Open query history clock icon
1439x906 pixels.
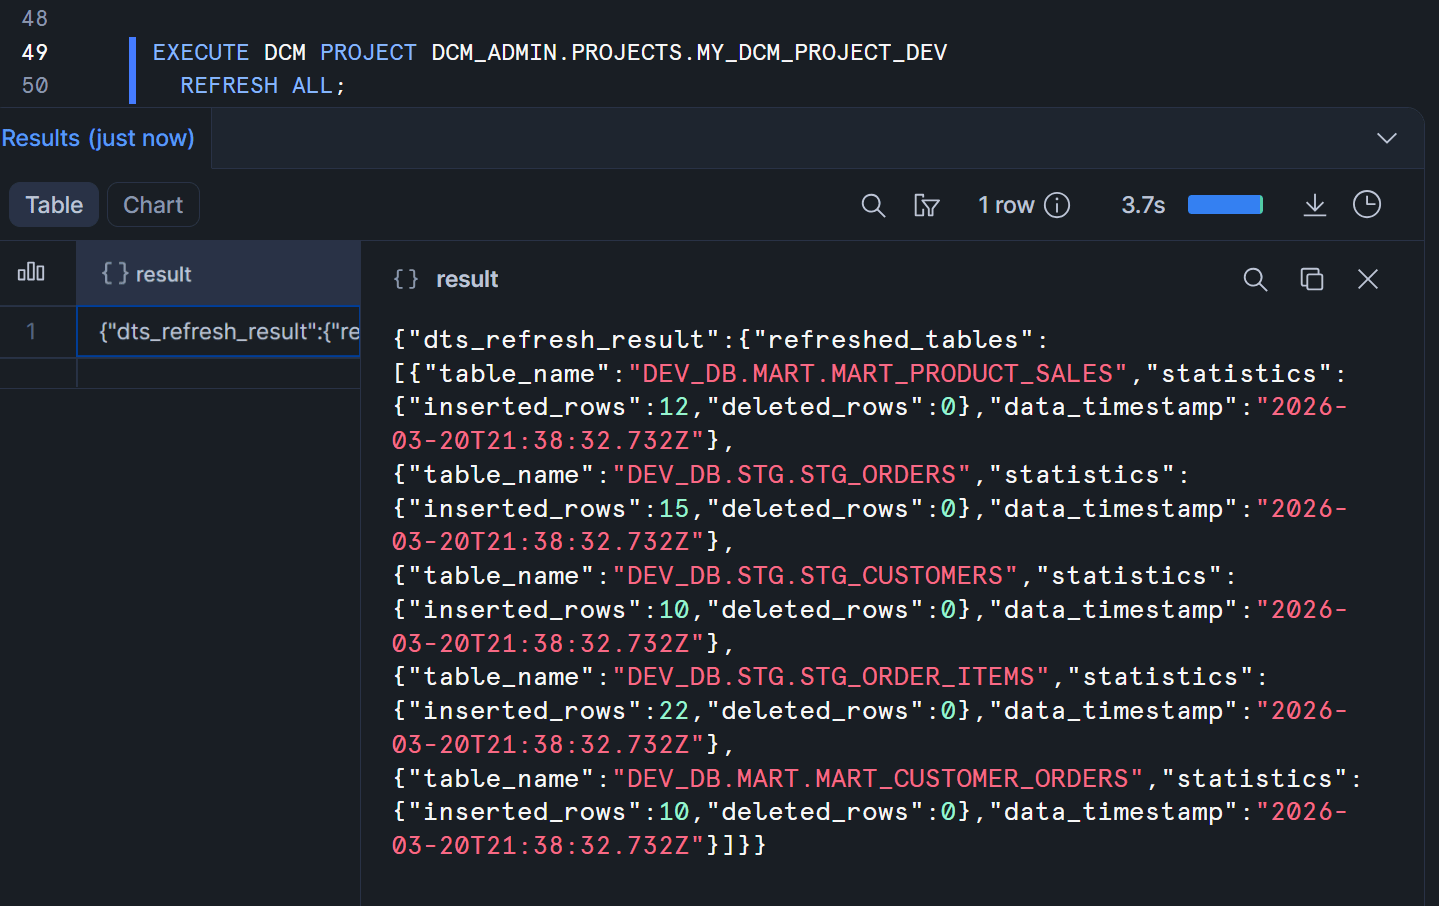coord(1366,205)
